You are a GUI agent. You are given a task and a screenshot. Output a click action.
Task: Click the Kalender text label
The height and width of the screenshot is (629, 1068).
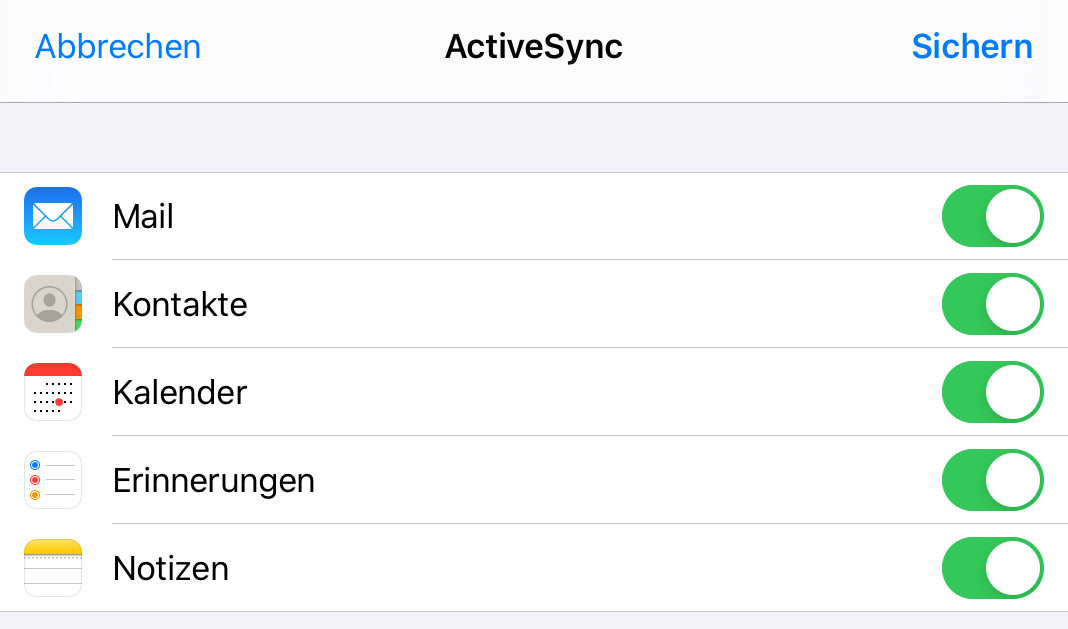[x=180, y=392]
